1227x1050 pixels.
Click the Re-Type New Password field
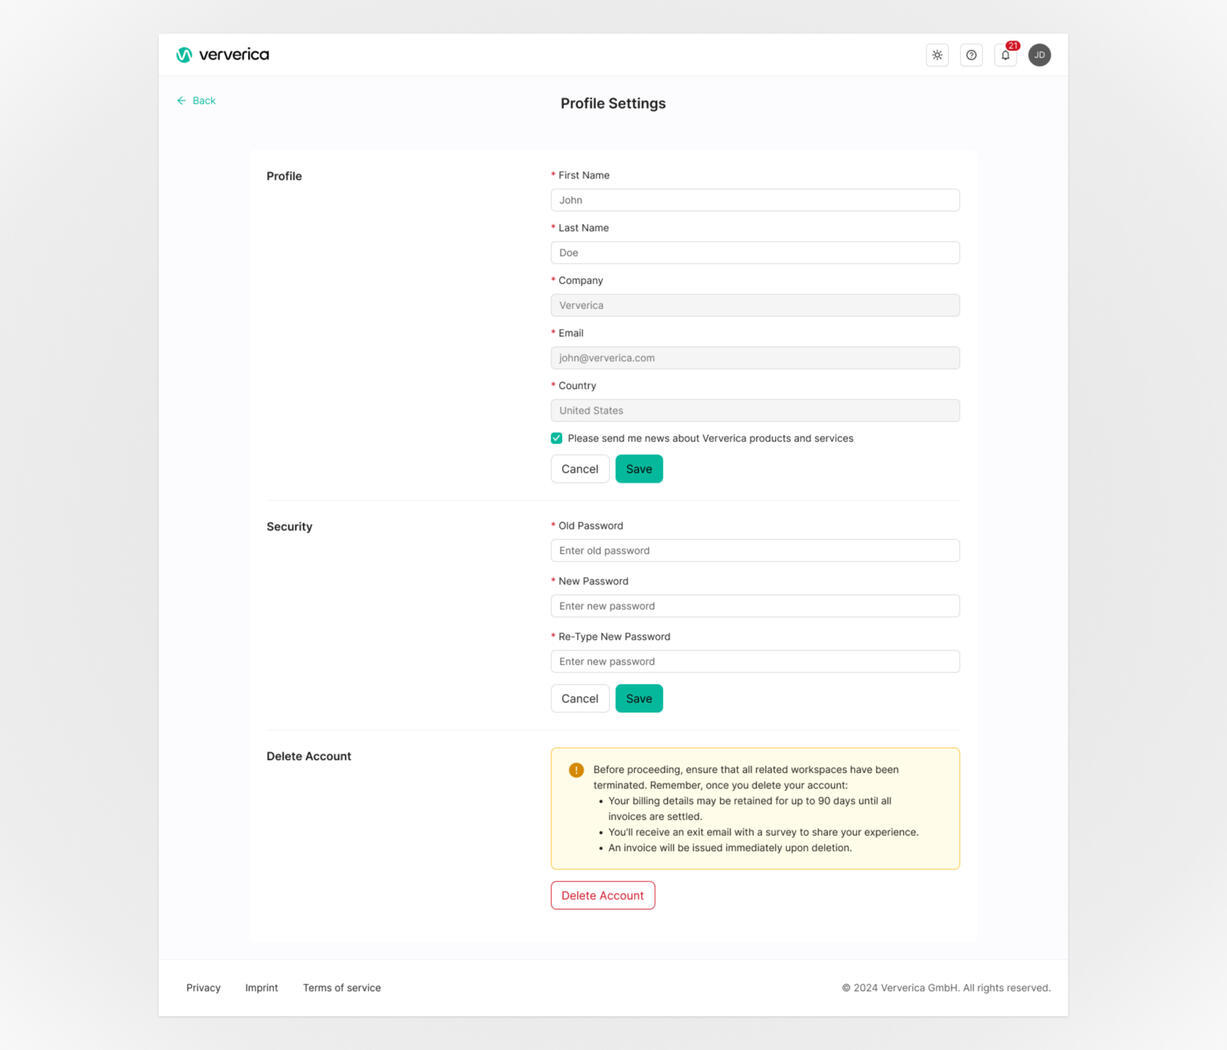754,661
